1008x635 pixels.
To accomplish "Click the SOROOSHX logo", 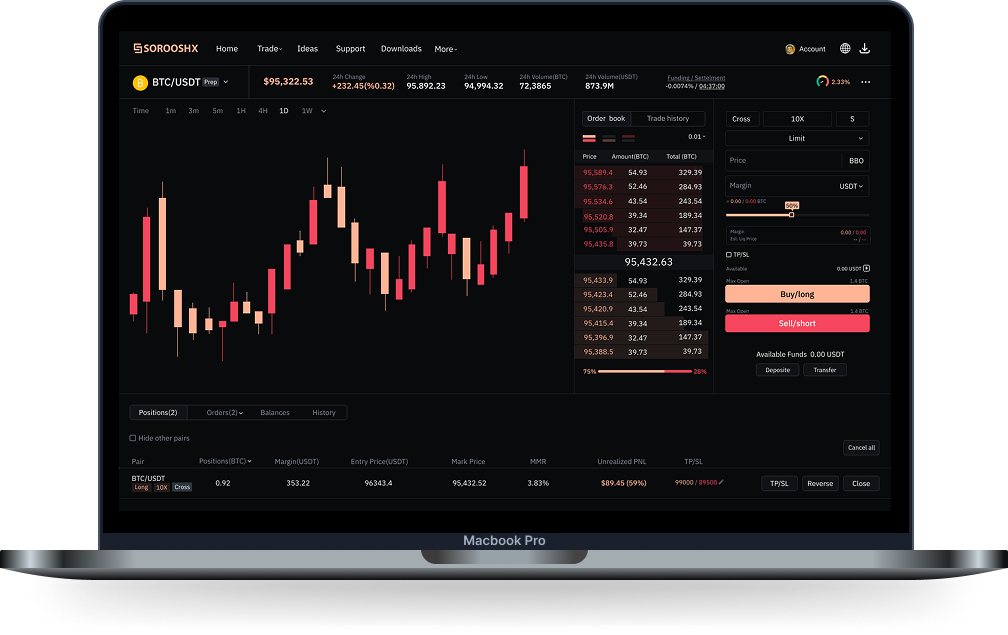I will (165, 48).
